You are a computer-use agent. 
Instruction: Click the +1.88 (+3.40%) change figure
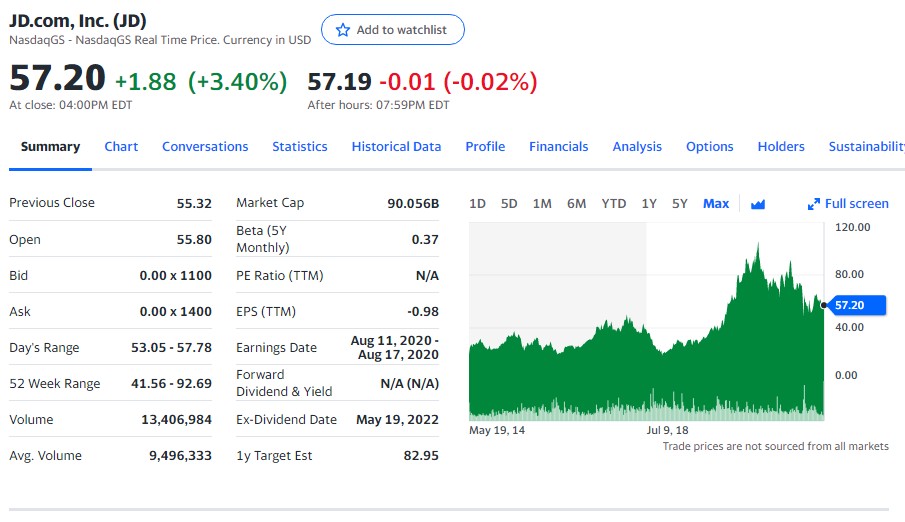coord(201,81)
